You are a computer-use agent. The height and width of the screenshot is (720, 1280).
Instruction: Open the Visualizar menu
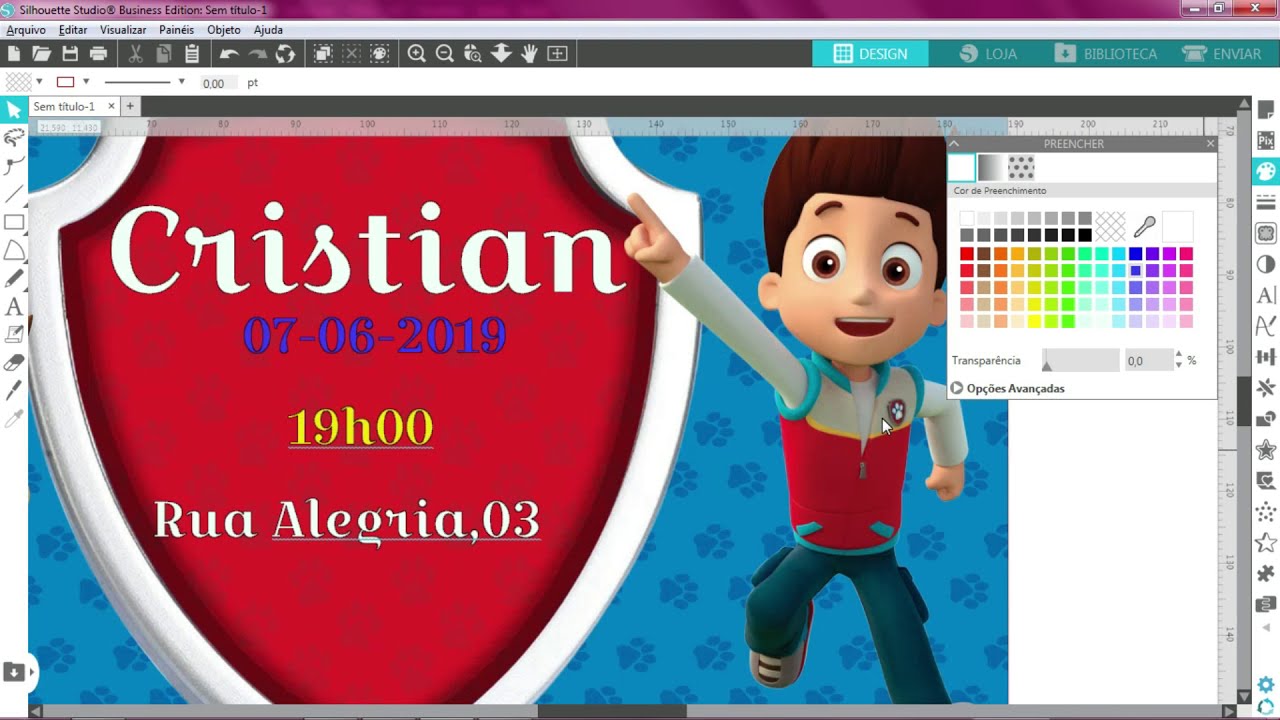(x=123, y=30)
